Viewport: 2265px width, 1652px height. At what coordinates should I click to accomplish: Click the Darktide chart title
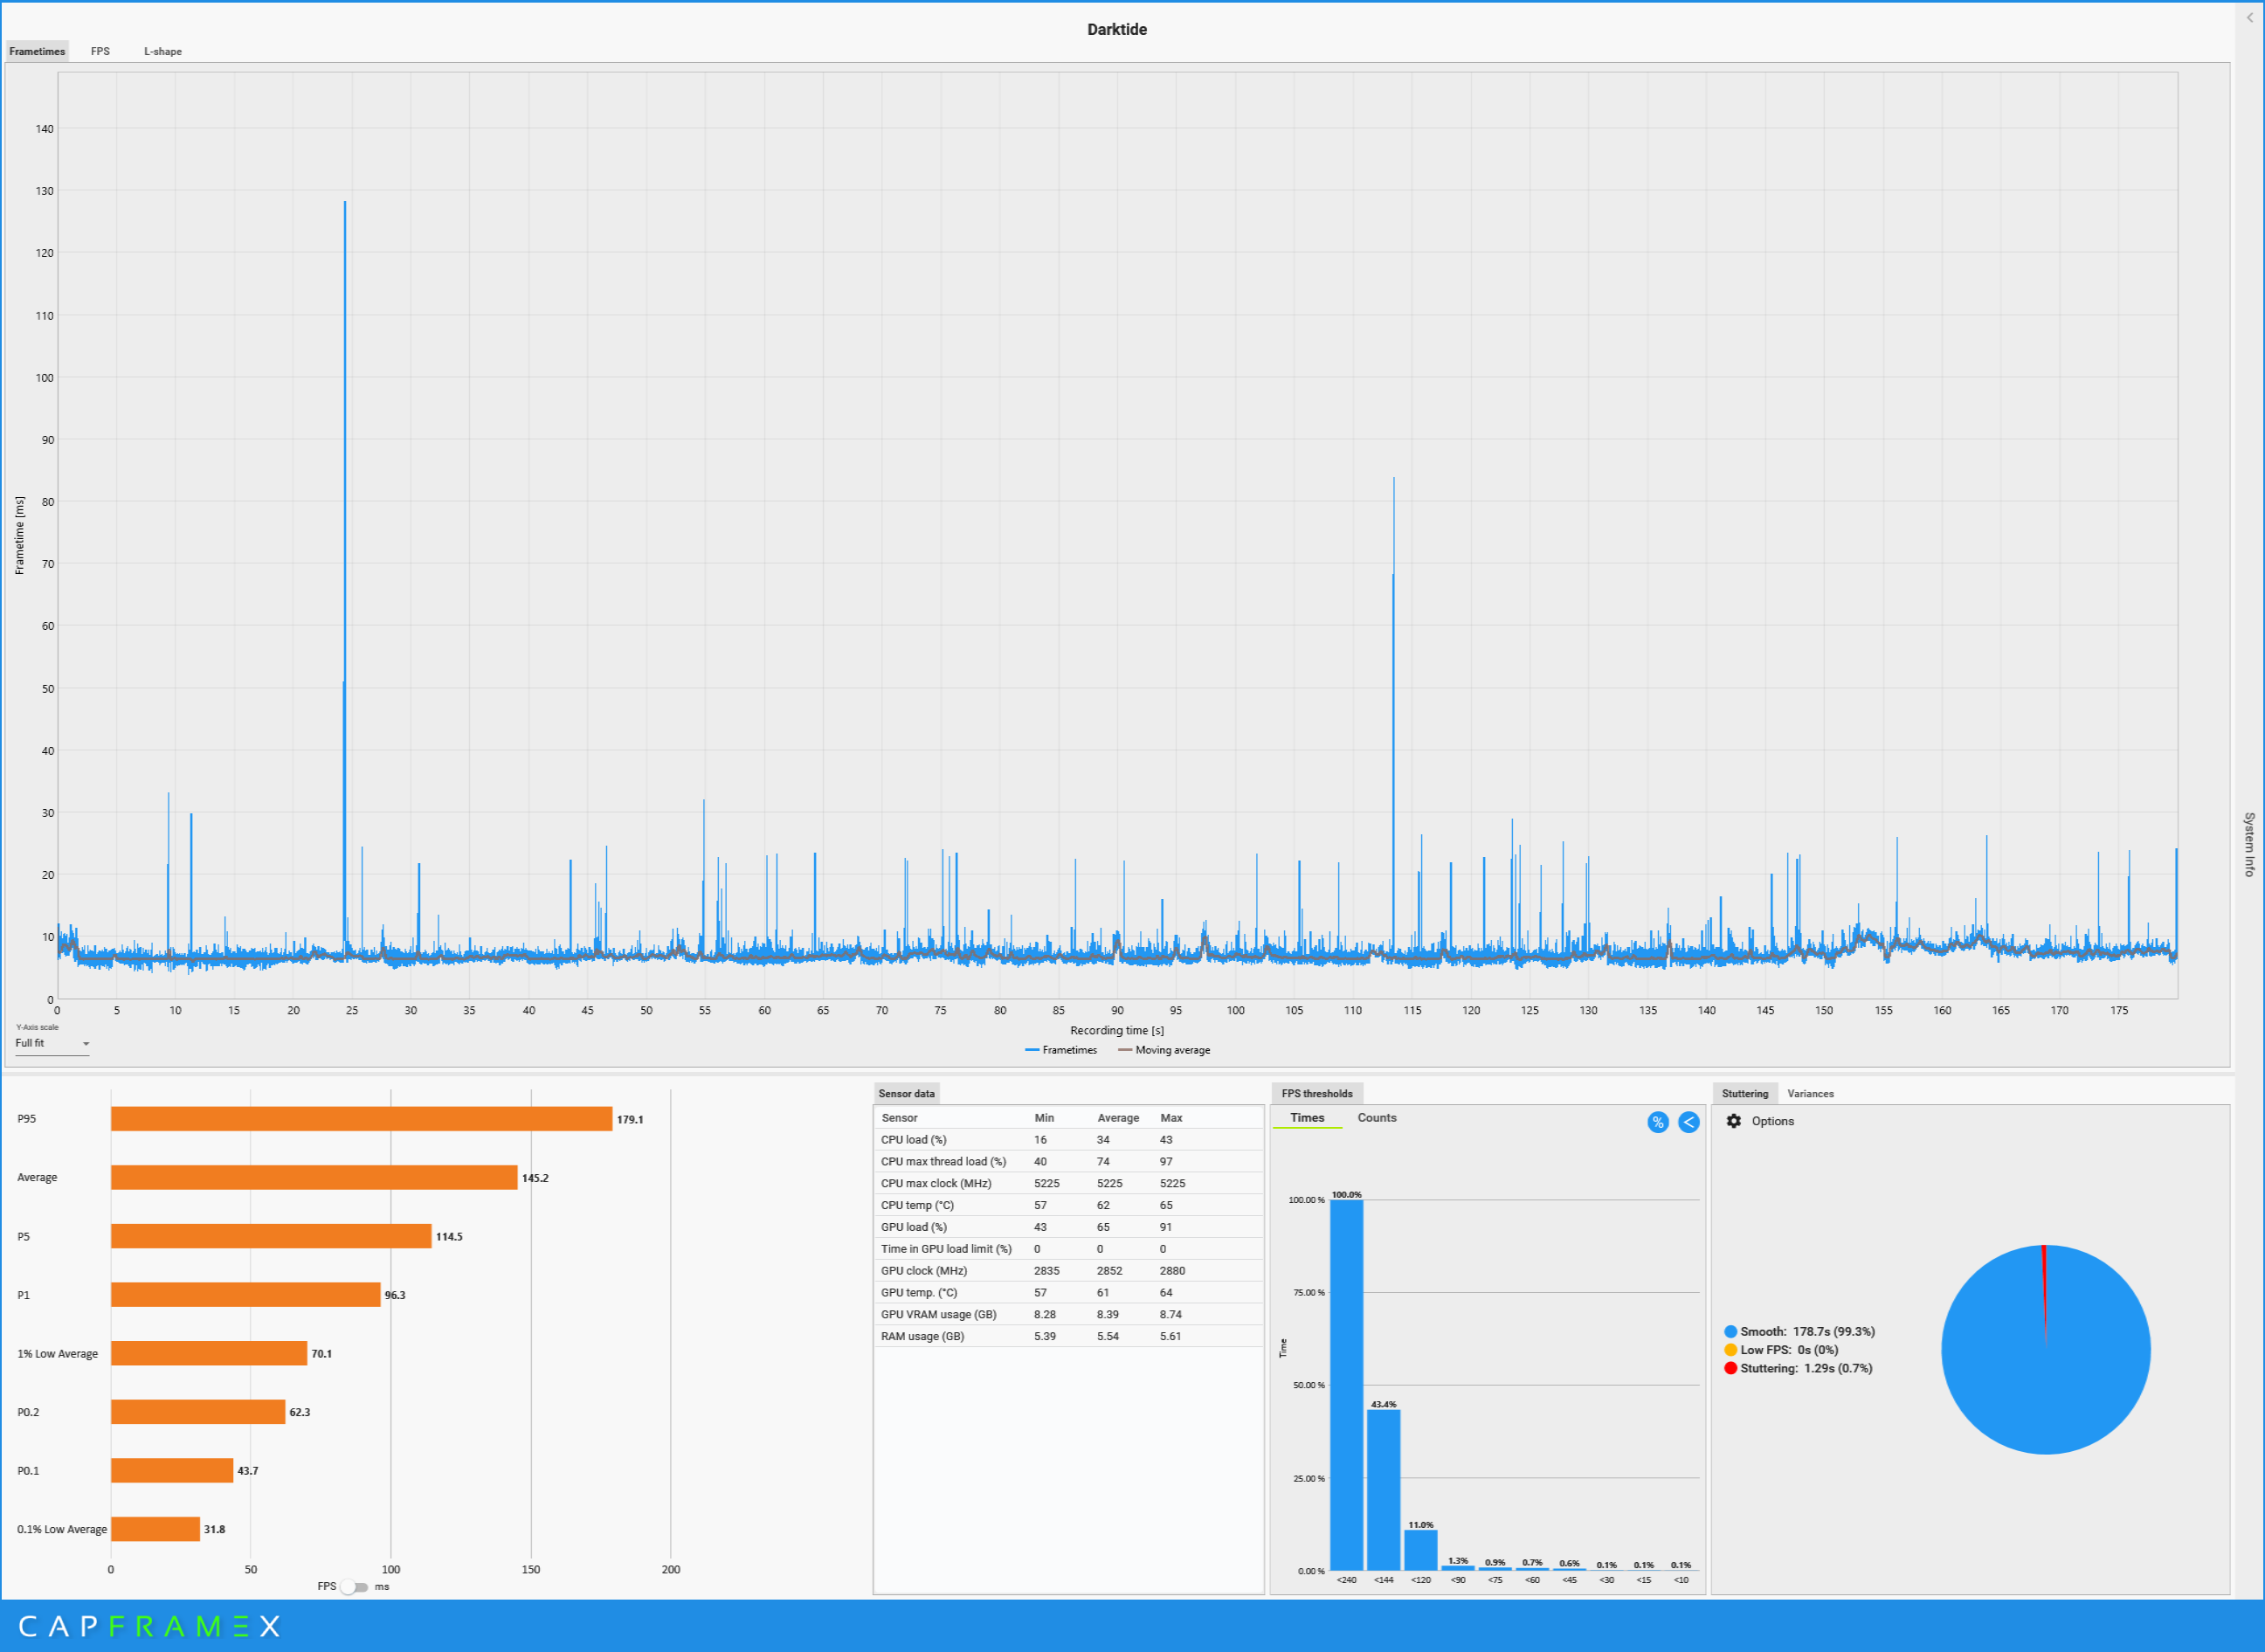click(1117, 29)
